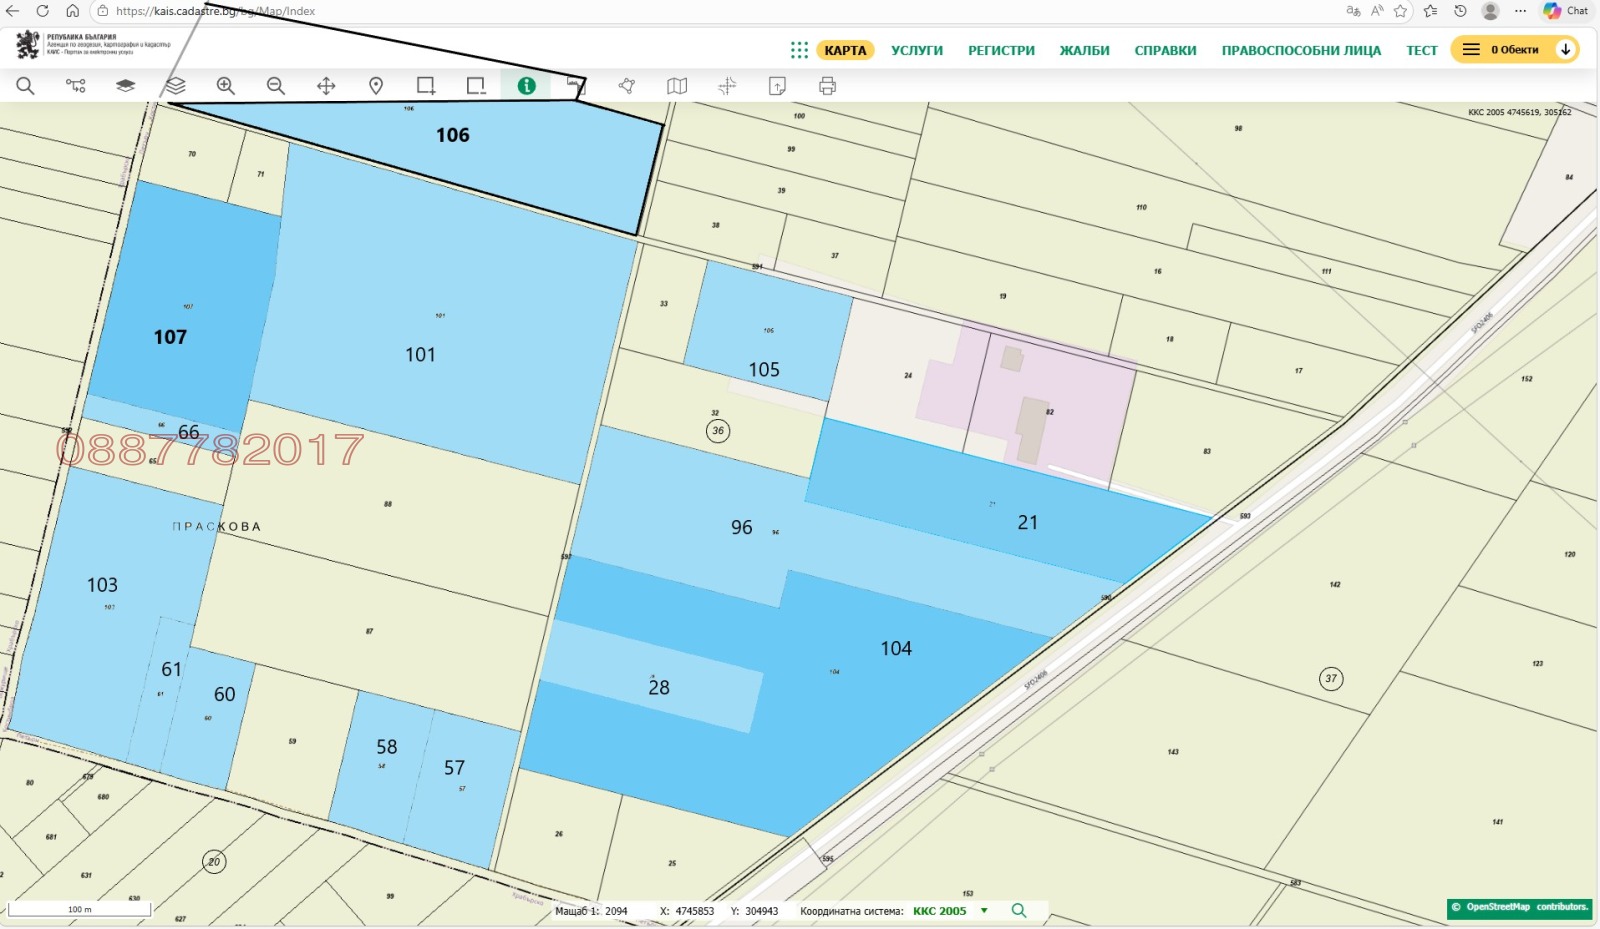
Task: Activate the pan map arrows tool
Action: pyautogui.click(x=326, y=86)
